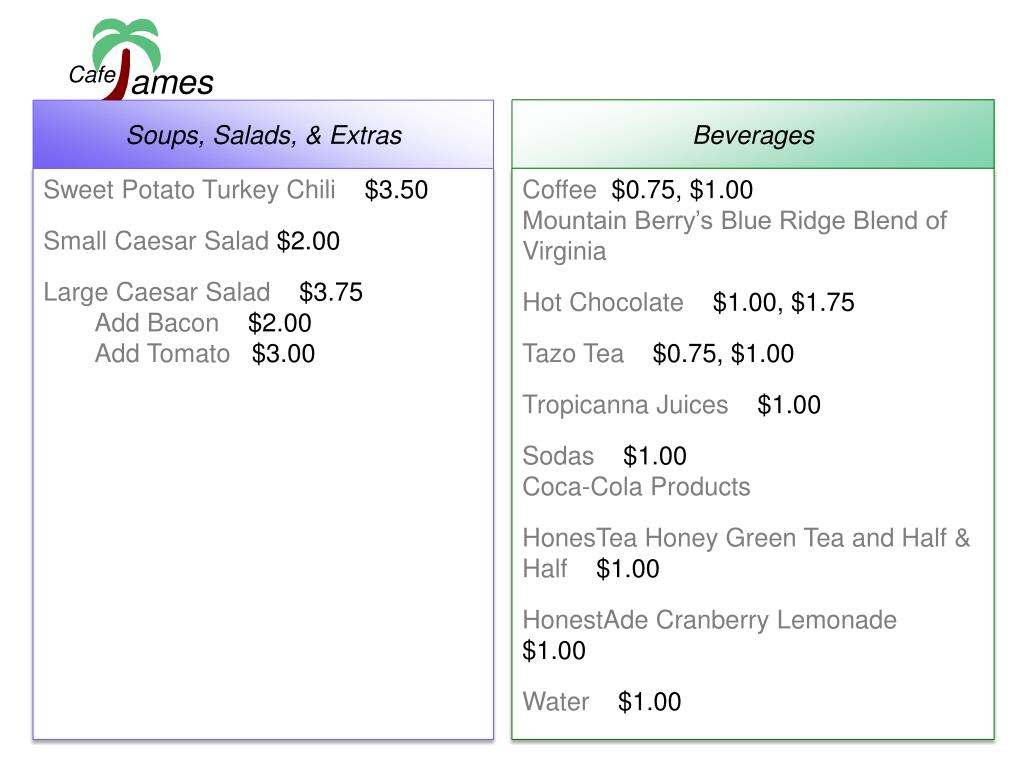Select the Coffee menu item
Image resolution: width=1024 pixels, height=768 pixels.
[560, 190]
